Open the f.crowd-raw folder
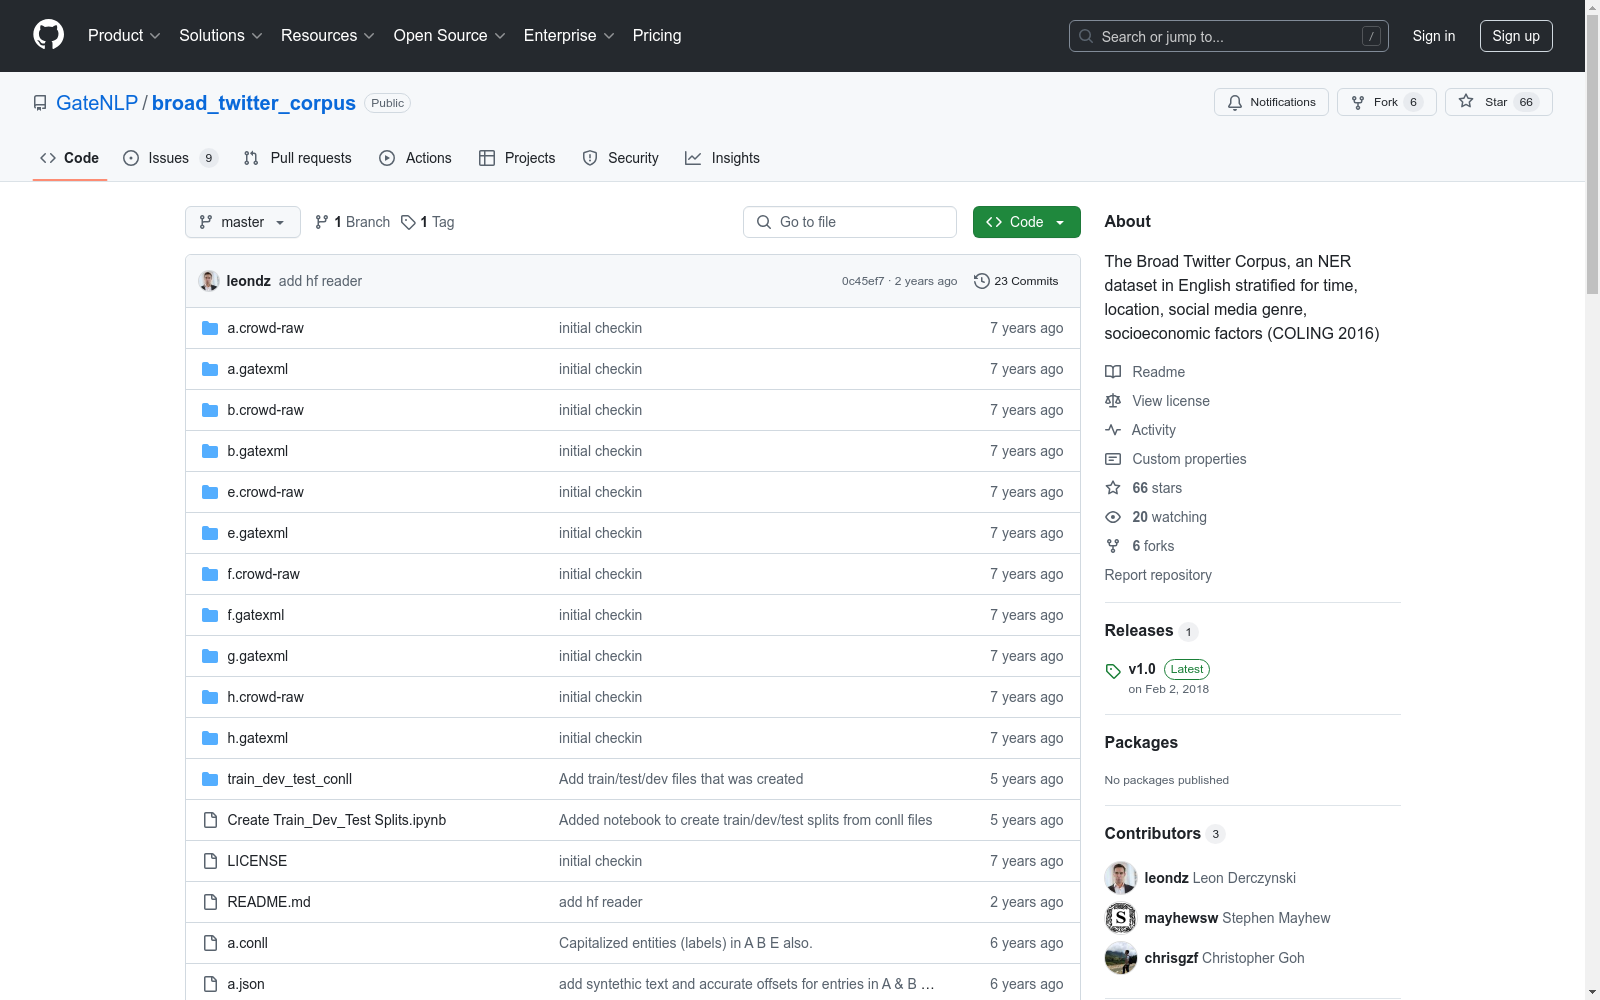This screenshot has width=1600, height=1000. point(264,574)
